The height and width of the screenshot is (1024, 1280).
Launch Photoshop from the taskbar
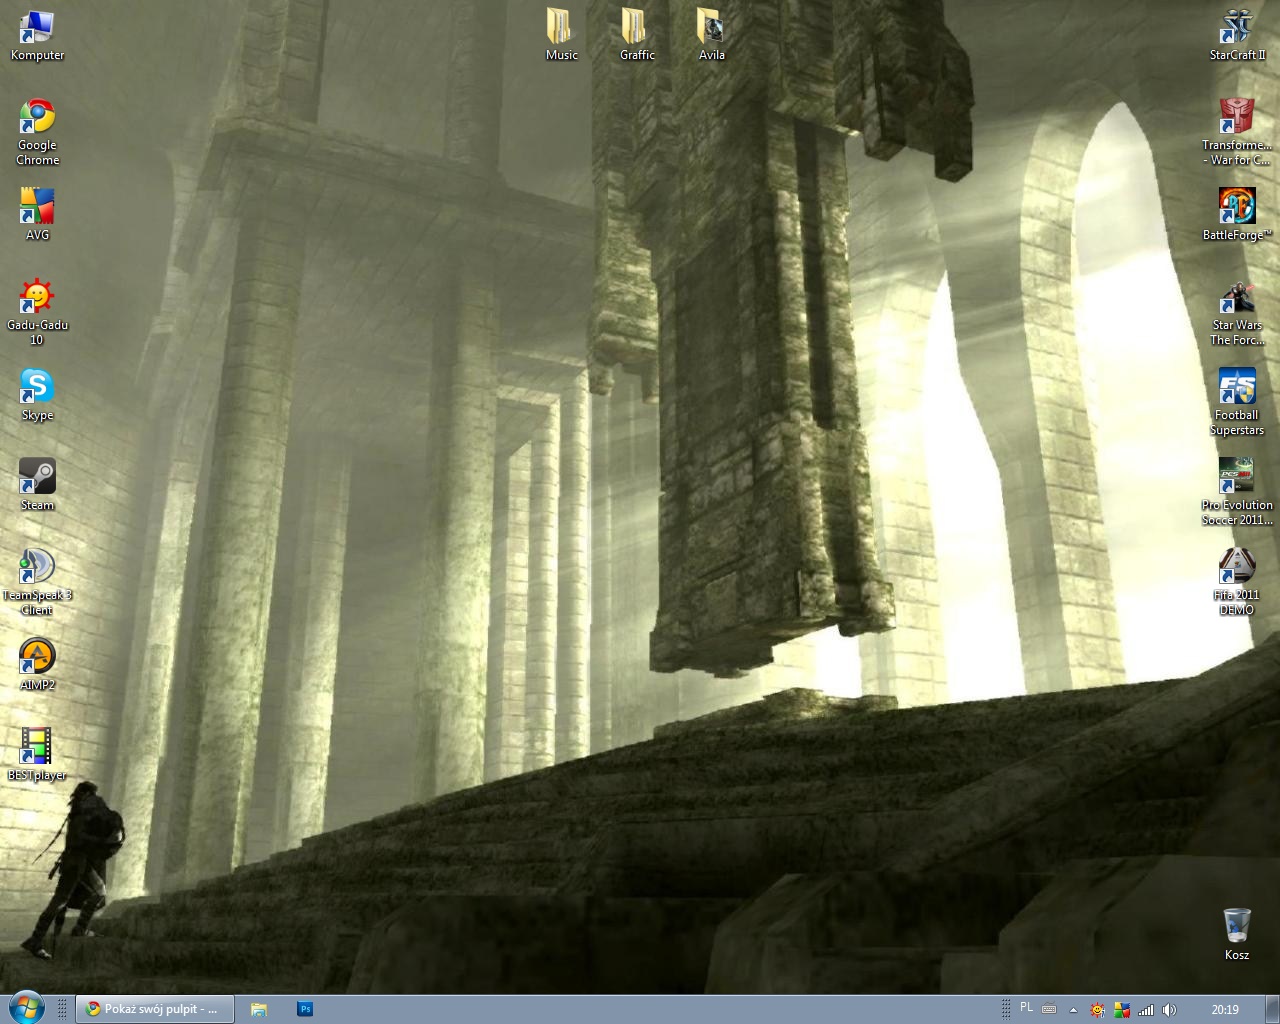[305, 1009]
